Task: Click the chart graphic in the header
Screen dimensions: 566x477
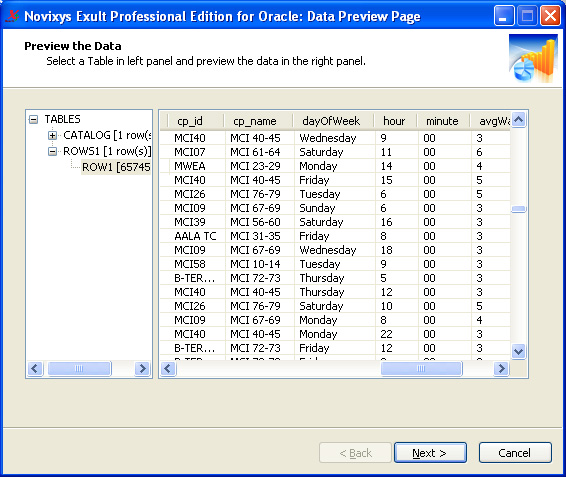Action: (533, 58)
